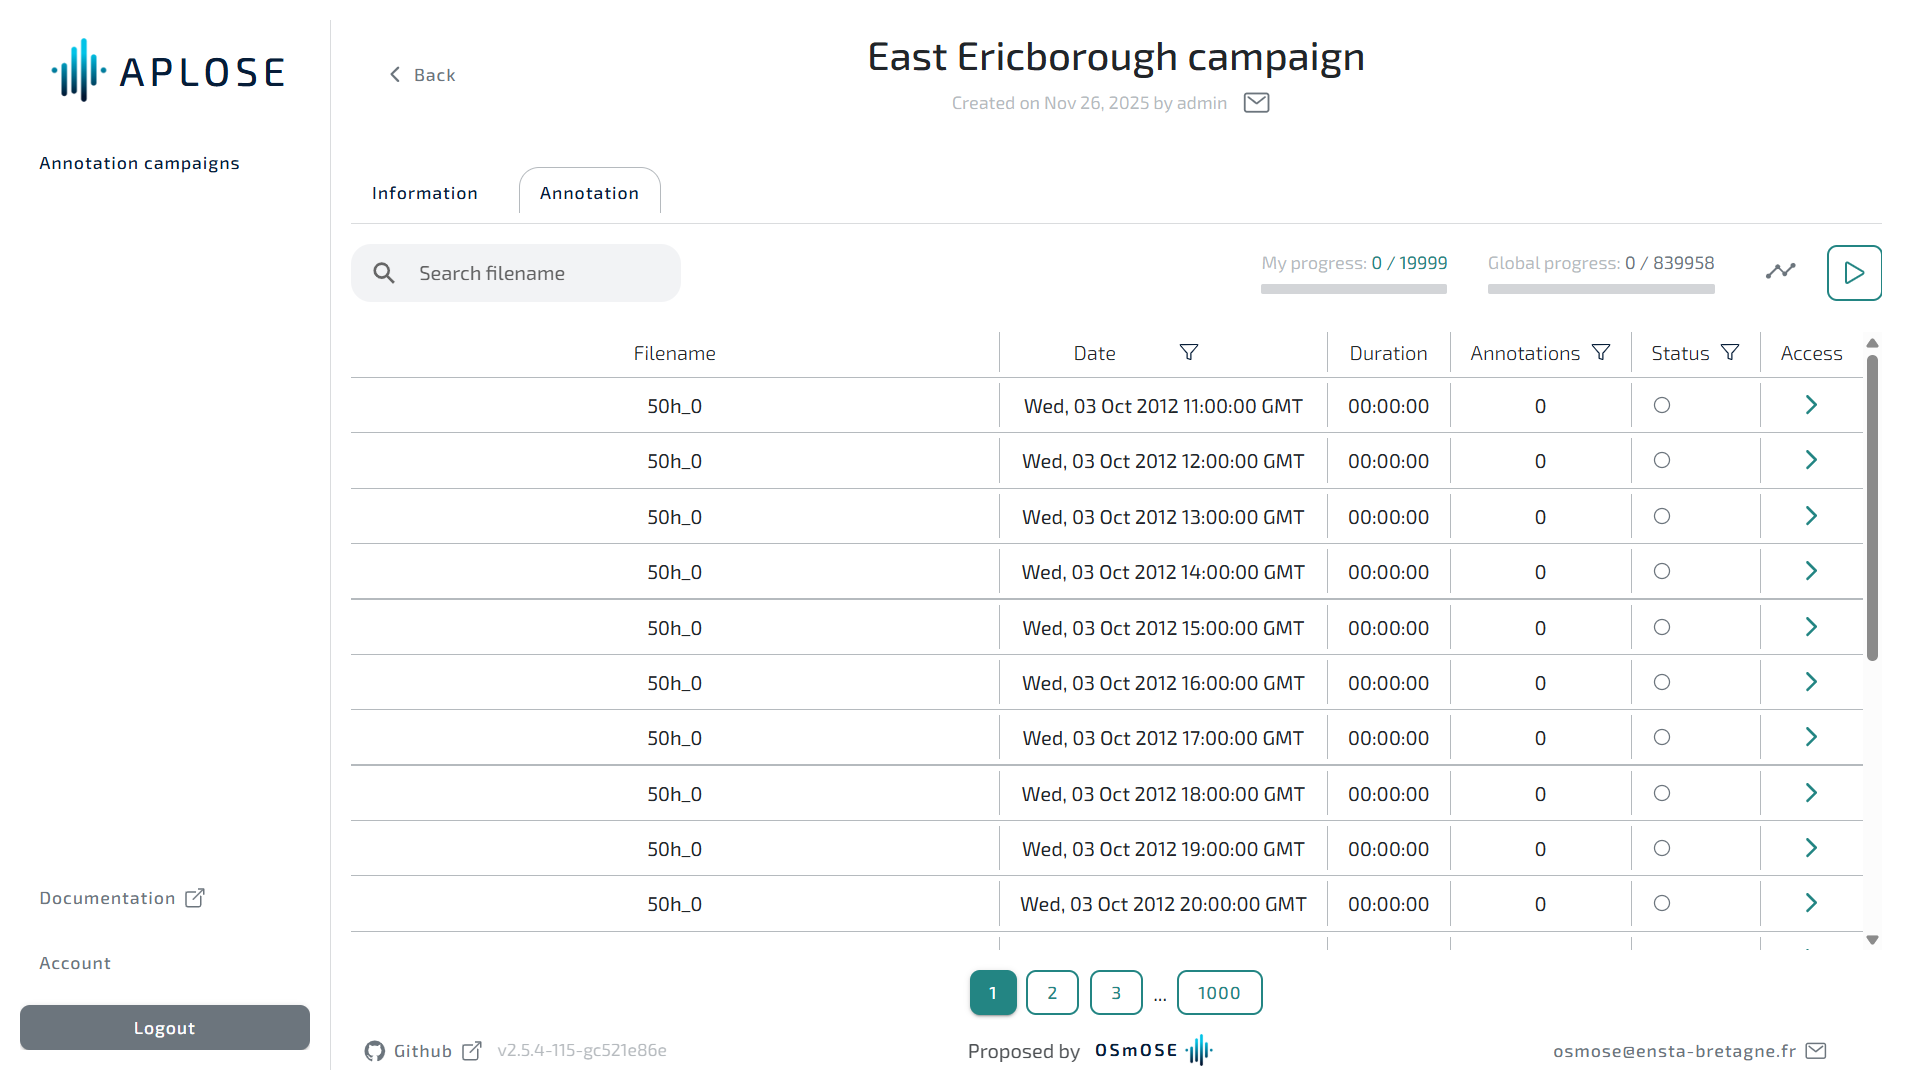This screenshot has height=1080, width=1920.
Task: Open the Status column filter icon
Action: 1729,352
